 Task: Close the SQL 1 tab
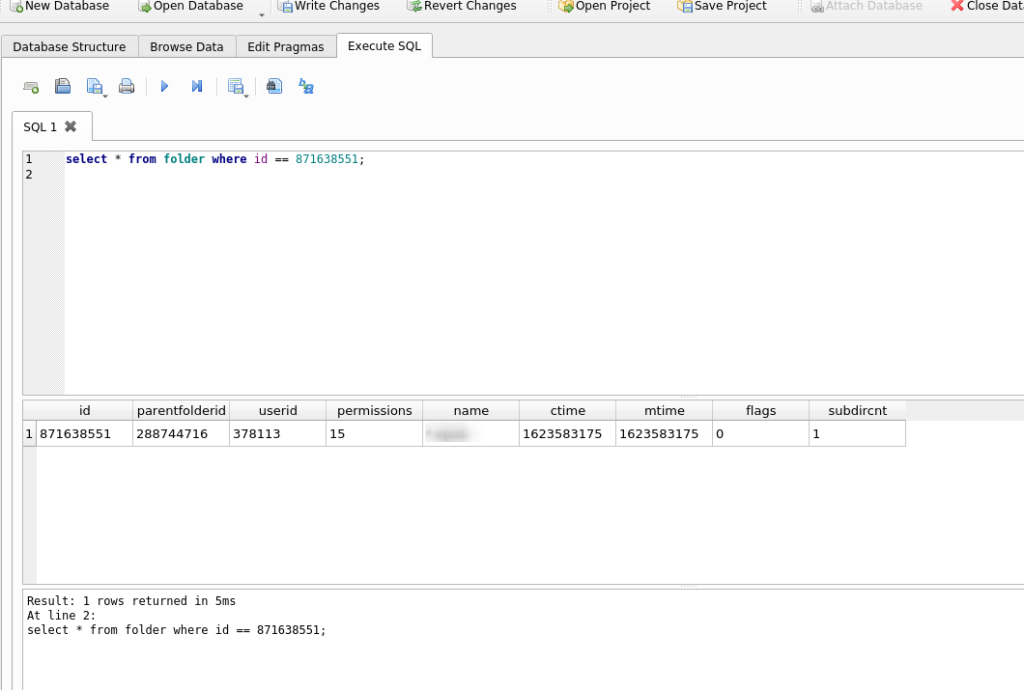tap(68, 127)
